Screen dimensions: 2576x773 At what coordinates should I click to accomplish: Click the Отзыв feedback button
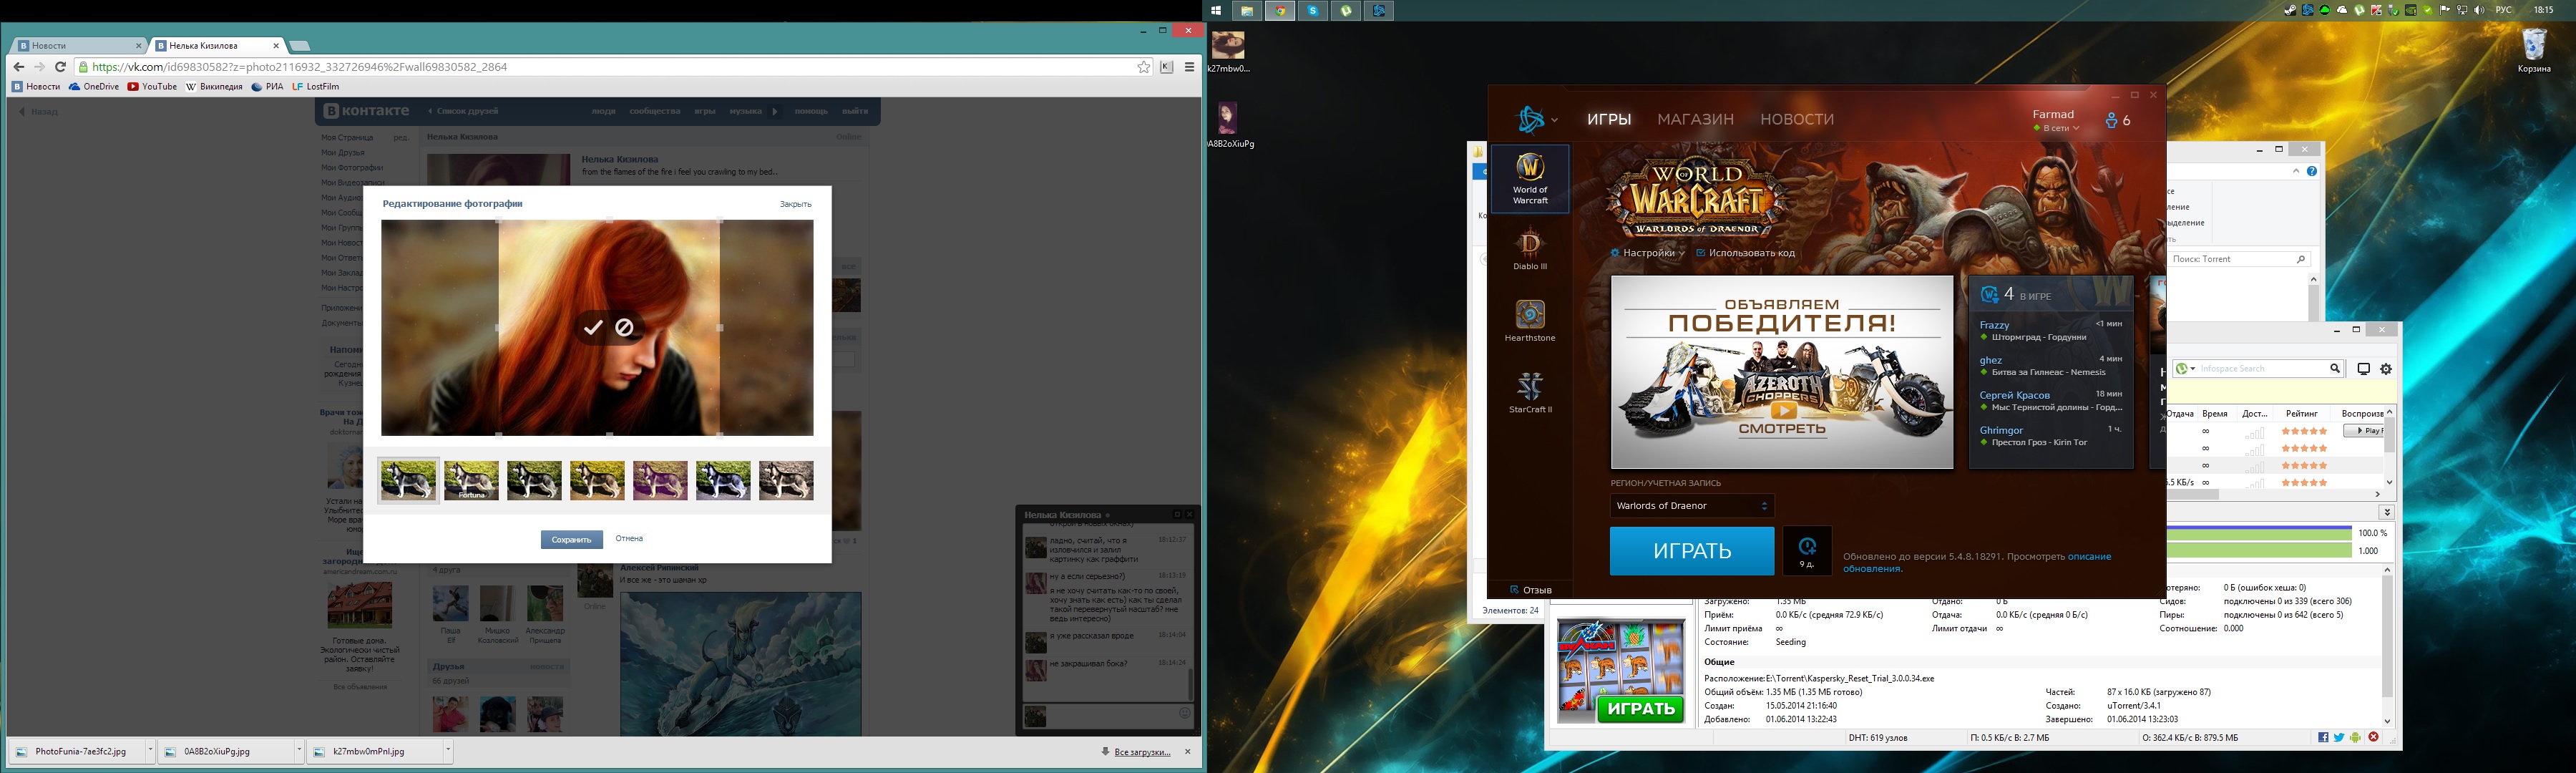click(1531, 590)
